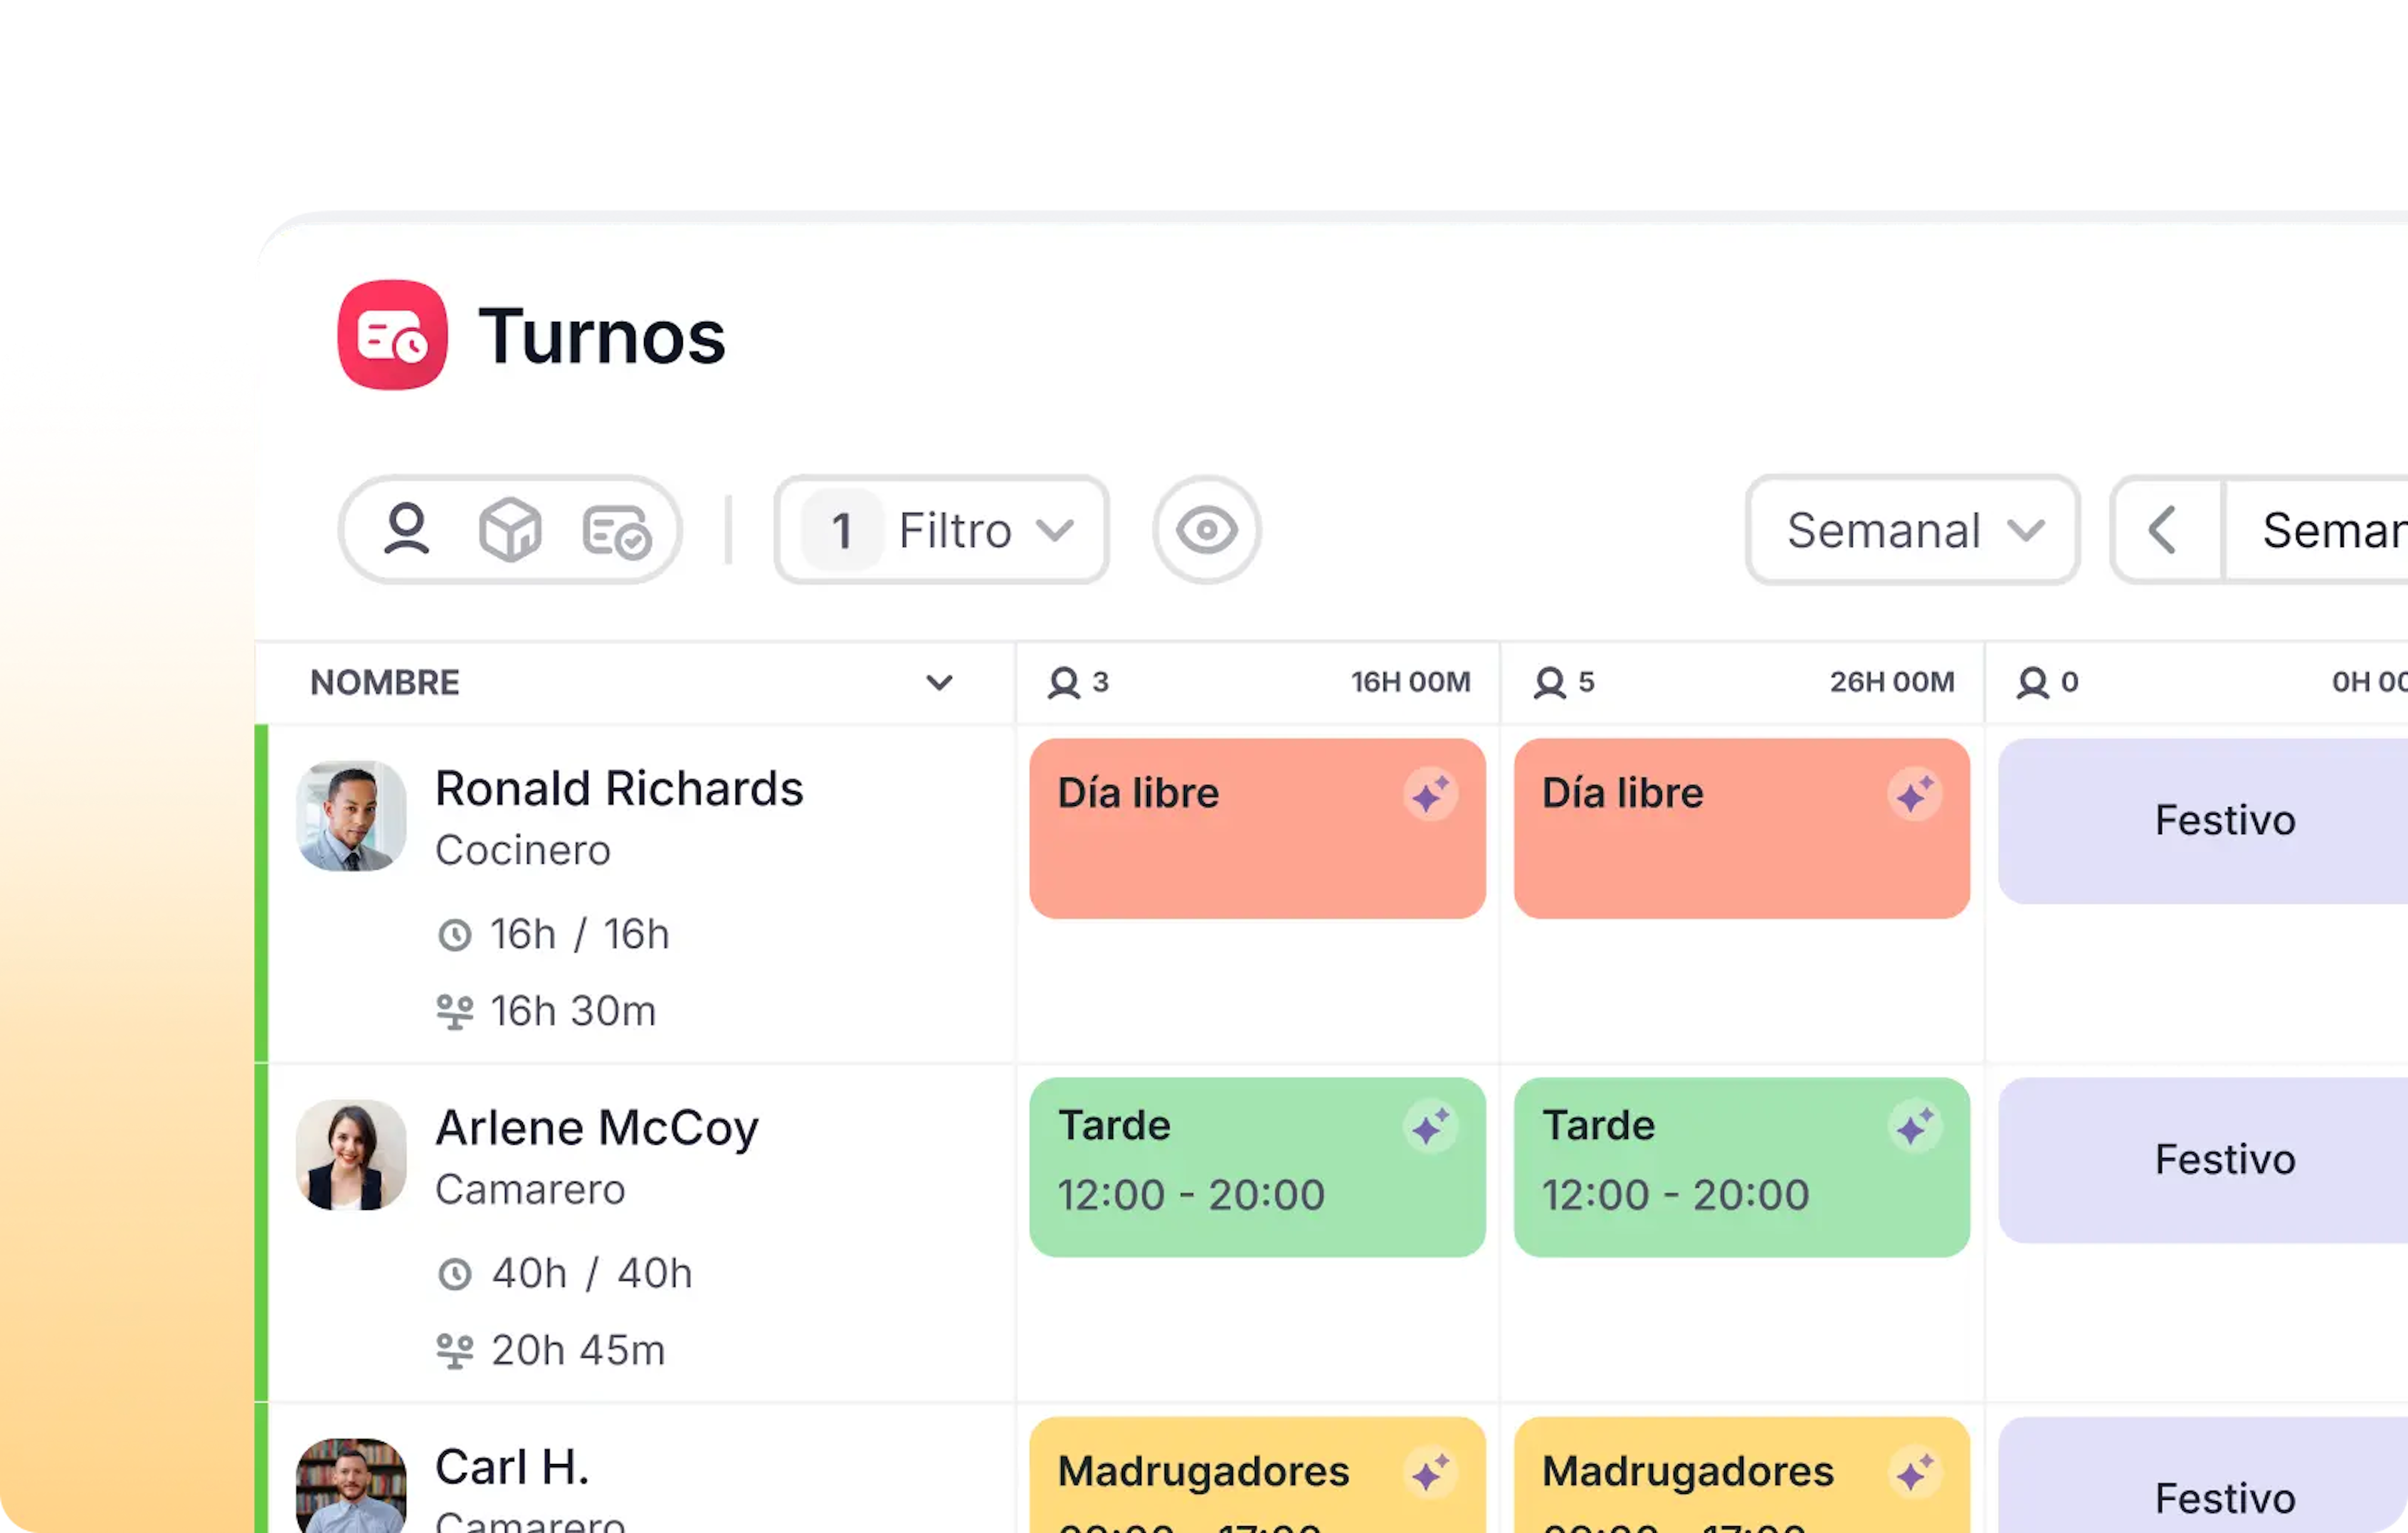Click sparkle icon on Arlene's second Tarde shift

pos(1915,1127)
